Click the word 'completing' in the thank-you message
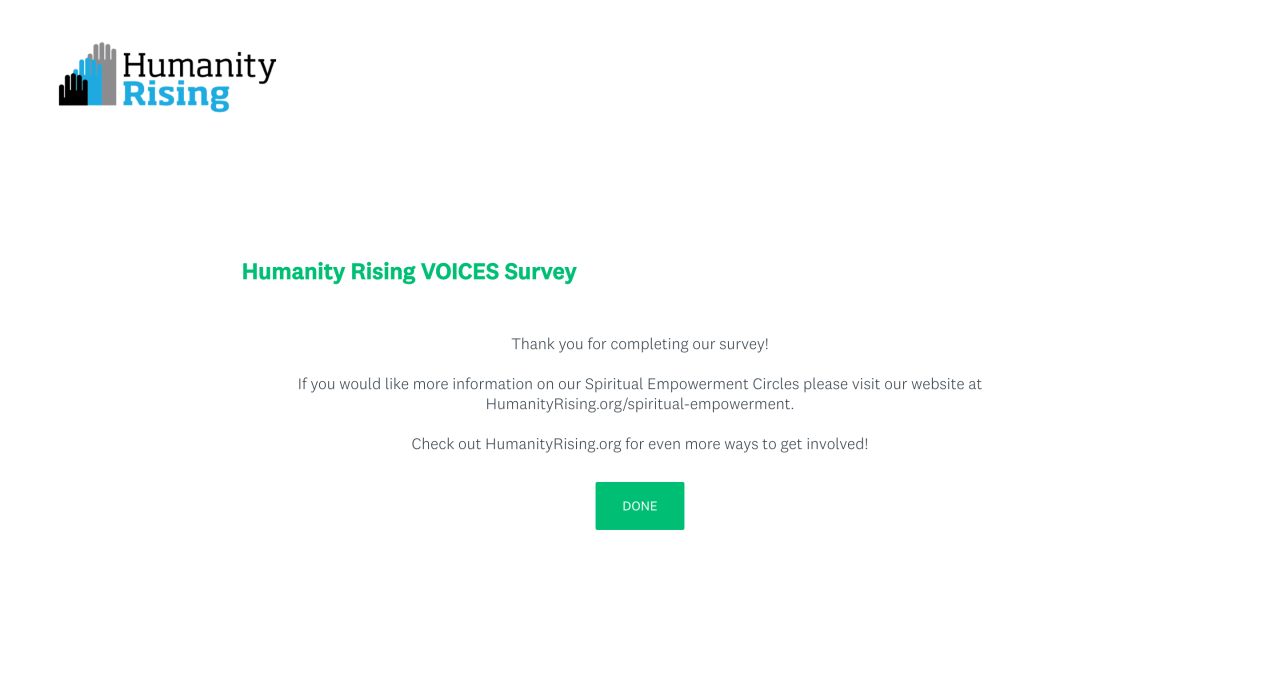1280x685 pixels. (649, 344)
